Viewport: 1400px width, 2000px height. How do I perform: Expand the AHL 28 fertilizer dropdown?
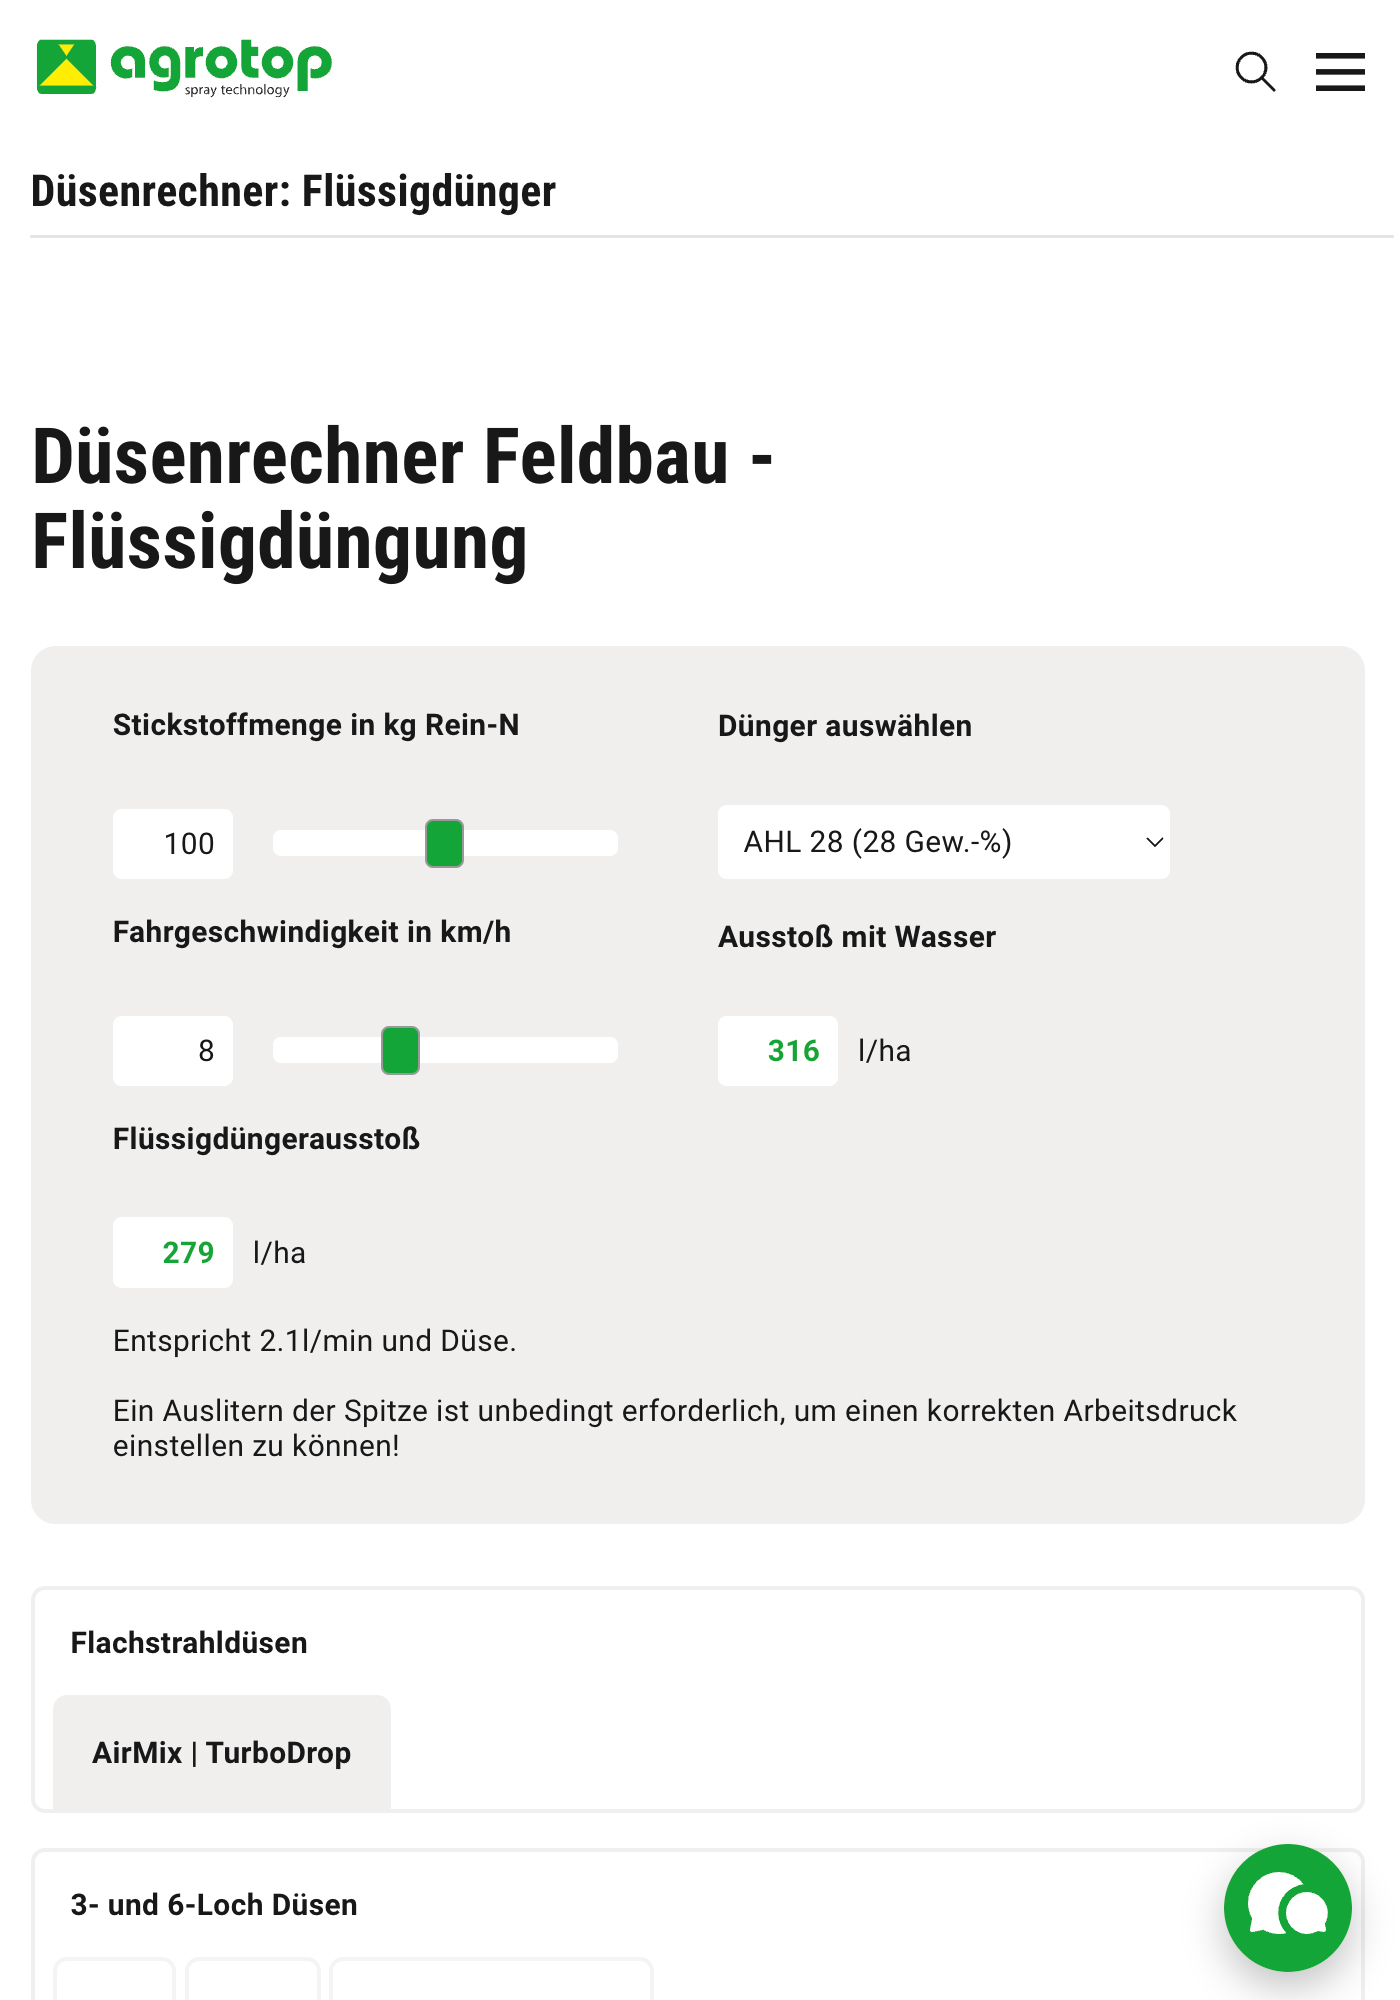pyautogui.click(x=943, y=842)
